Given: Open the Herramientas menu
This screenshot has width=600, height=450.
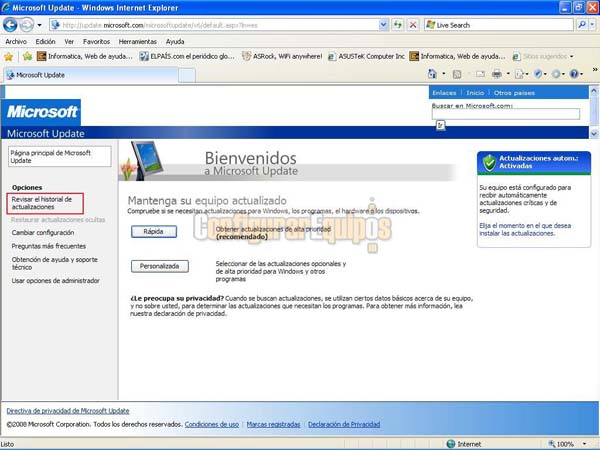Looking at the screenshot, I should click(x=137, y=41).
